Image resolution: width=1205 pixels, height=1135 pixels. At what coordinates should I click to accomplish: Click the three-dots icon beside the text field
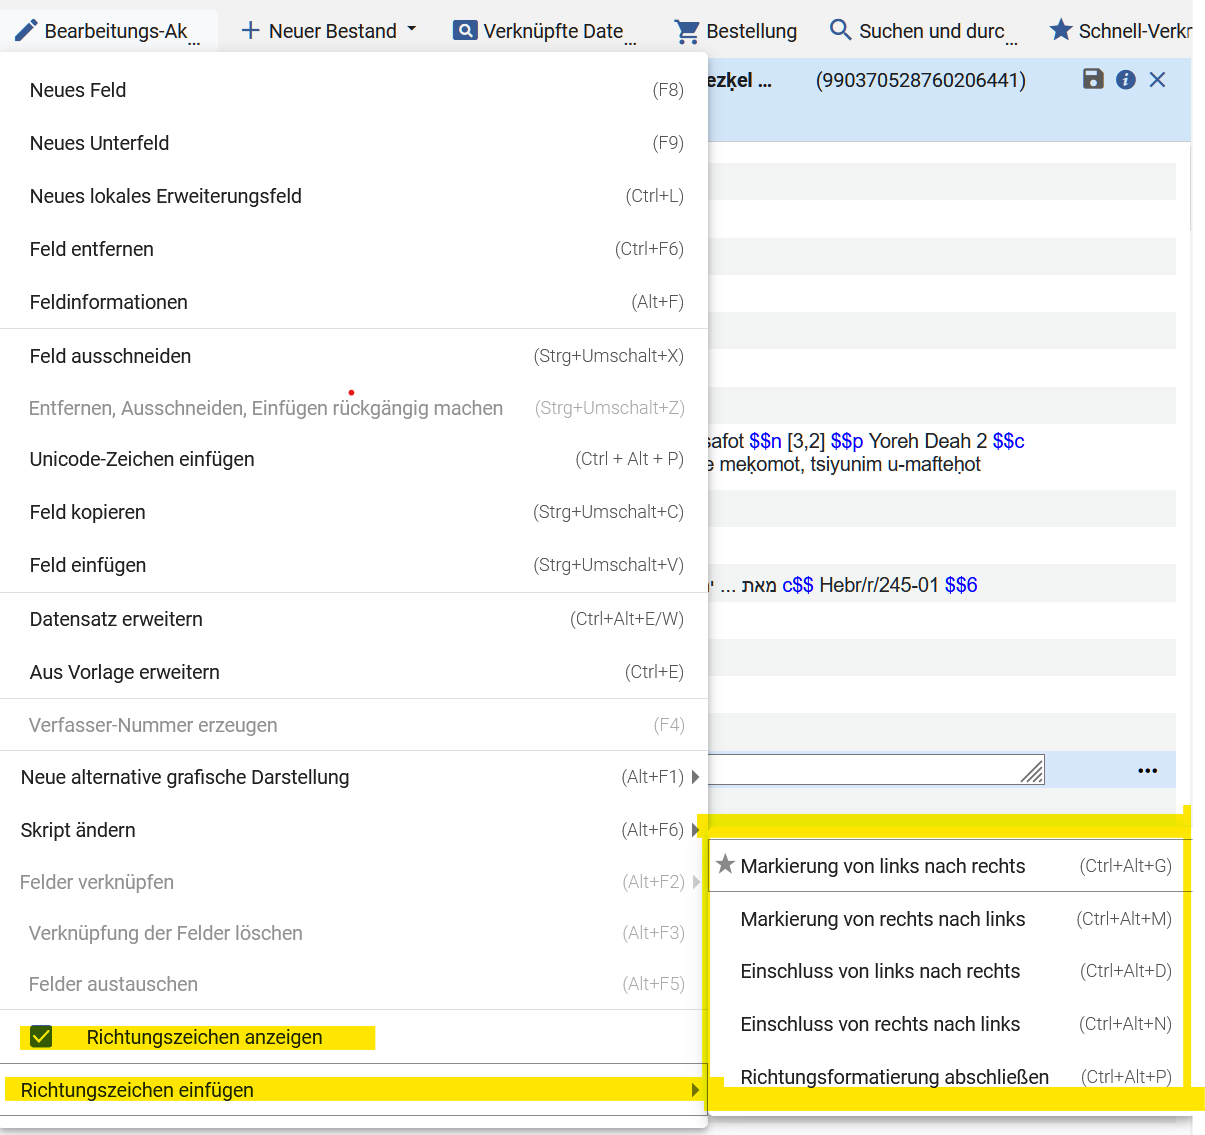tap(1147, 770)
